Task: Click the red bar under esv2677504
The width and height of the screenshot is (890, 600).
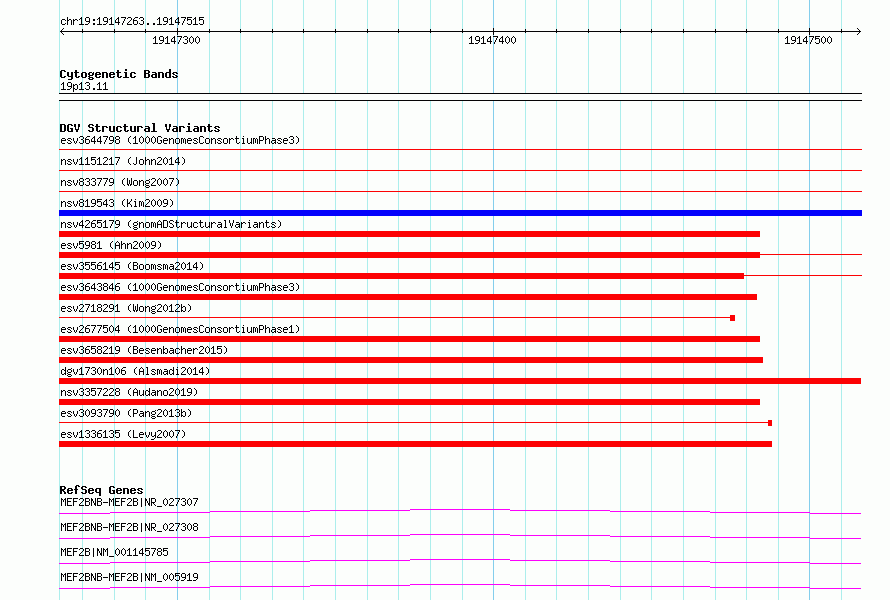Action: pyautogui.click(x=409, y=339)
